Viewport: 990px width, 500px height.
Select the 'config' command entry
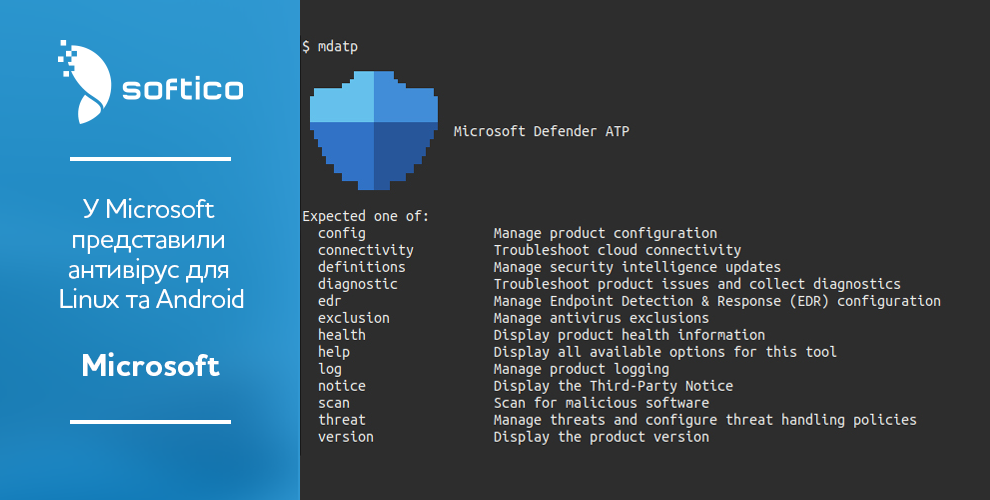[342, 233]
